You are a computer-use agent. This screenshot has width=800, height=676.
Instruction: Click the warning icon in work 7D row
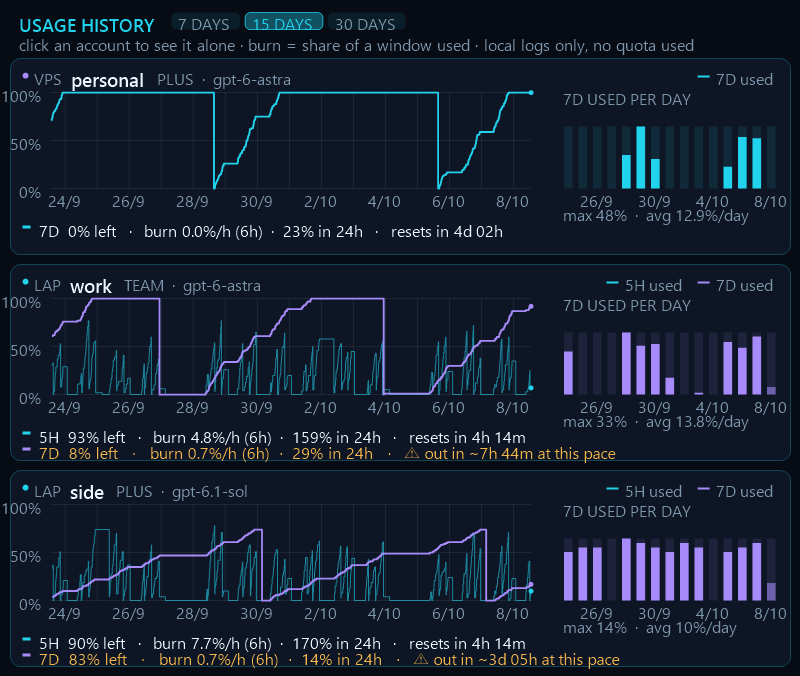(x=412, y=453)
